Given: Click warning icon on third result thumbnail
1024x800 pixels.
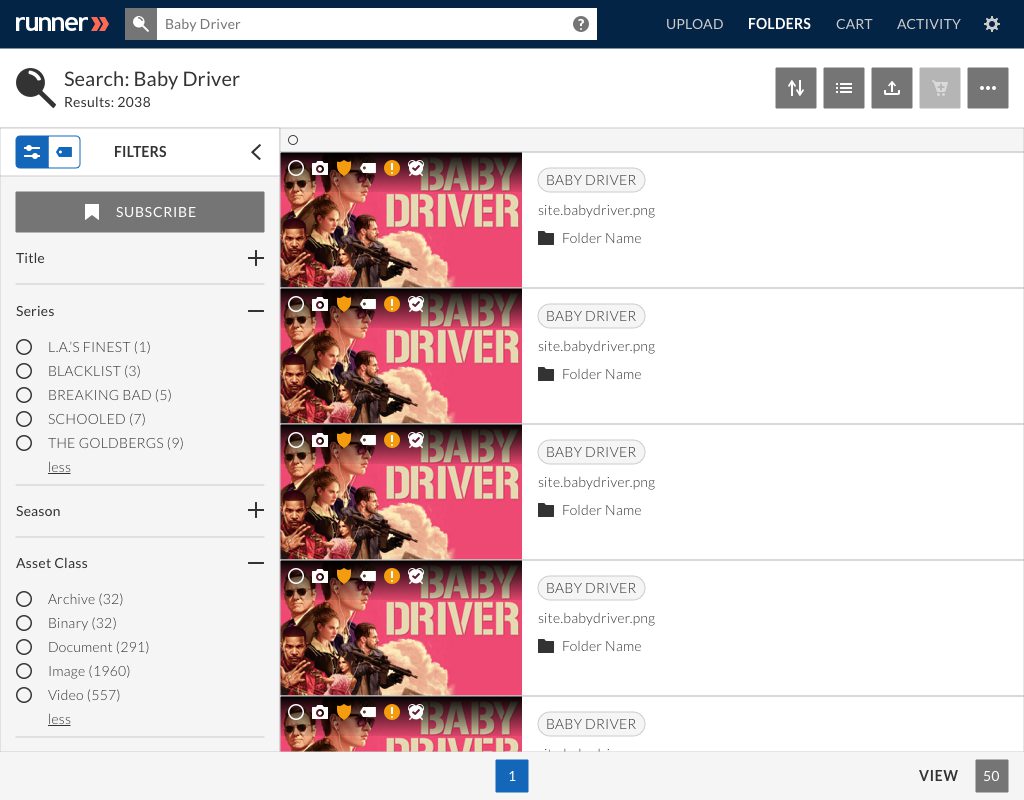Looking at the screenshot, I should 392,440.
